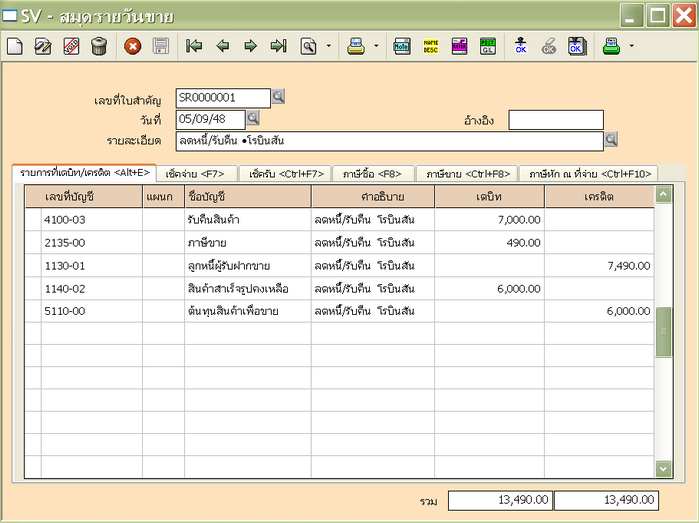Click the อ้างอิง reference input field
Image resolution: width=699 pixels, height=523 pixels.
tap(555, 120)
